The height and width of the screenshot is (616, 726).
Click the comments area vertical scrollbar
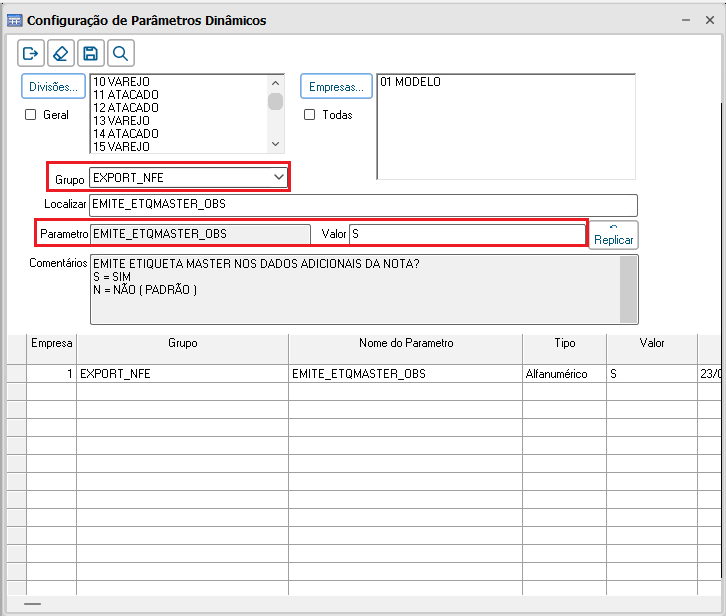coord(628,289)
